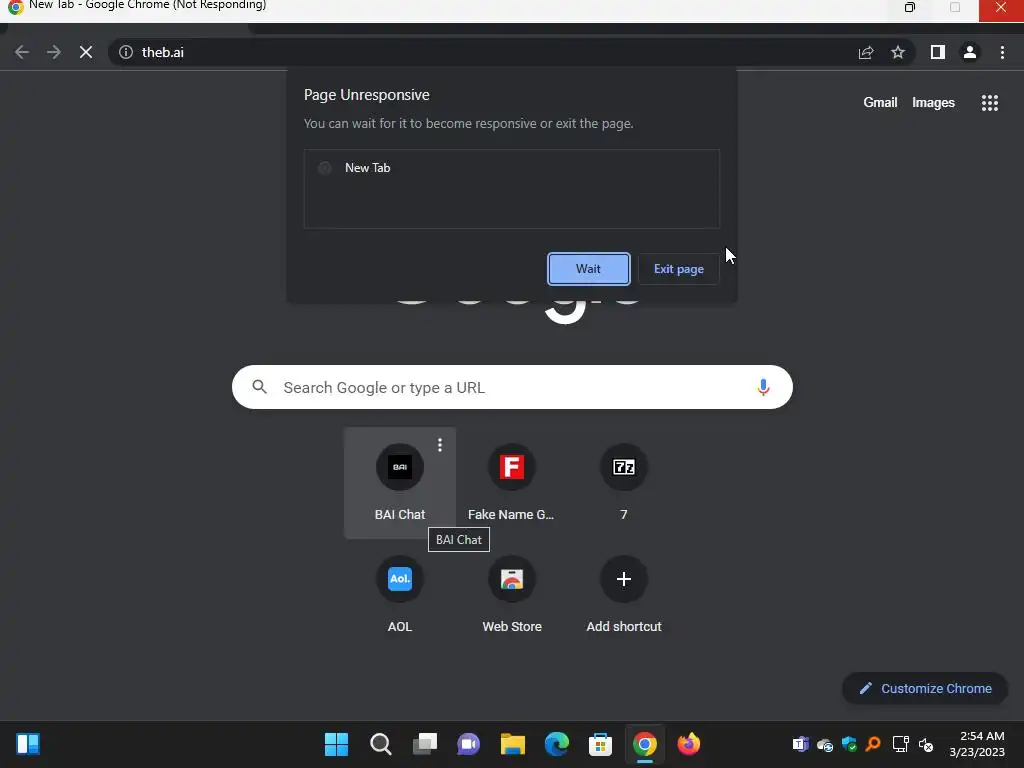Open File Explorer from taskbar
The image size is (1024, 768).
click(x=513, y=744)
